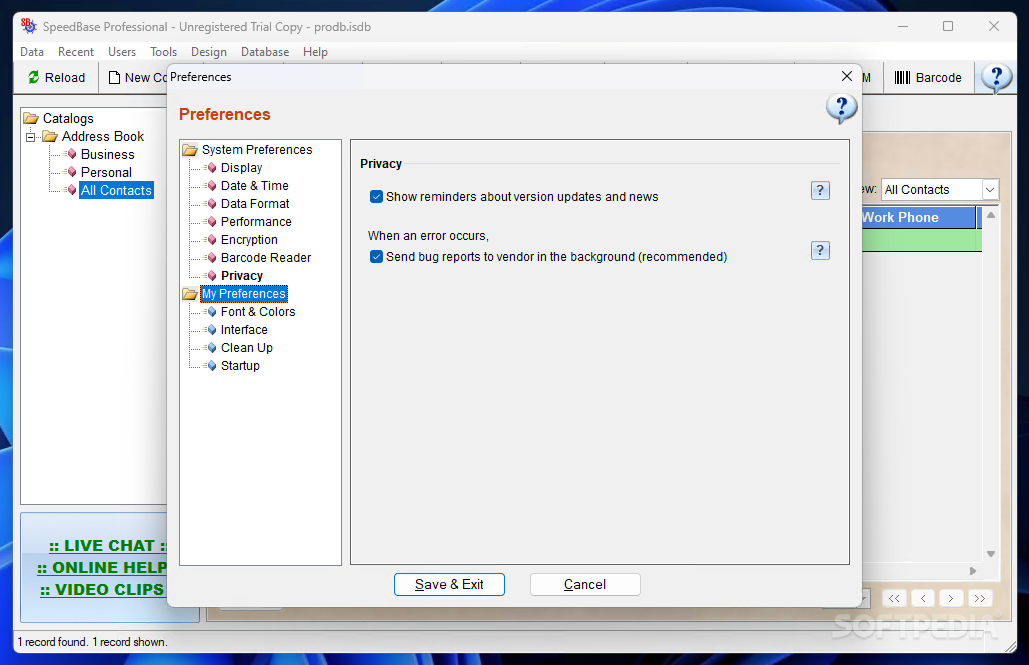Viewport: 1029px width, 665px height.
Task: Click the green highlighted record row
Action: pos(921,240)
